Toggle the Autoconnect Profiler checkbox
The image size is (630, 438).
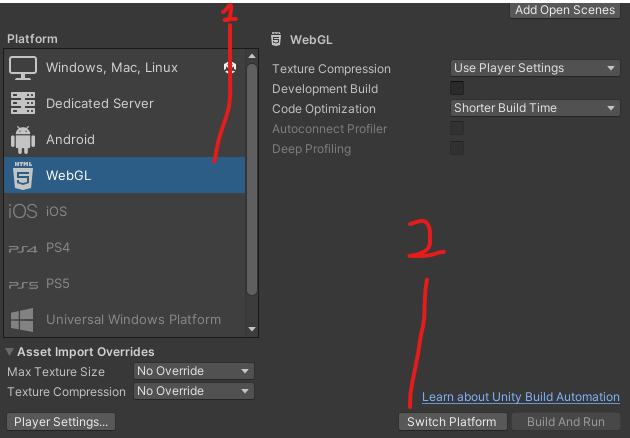(x=457, y=129)
